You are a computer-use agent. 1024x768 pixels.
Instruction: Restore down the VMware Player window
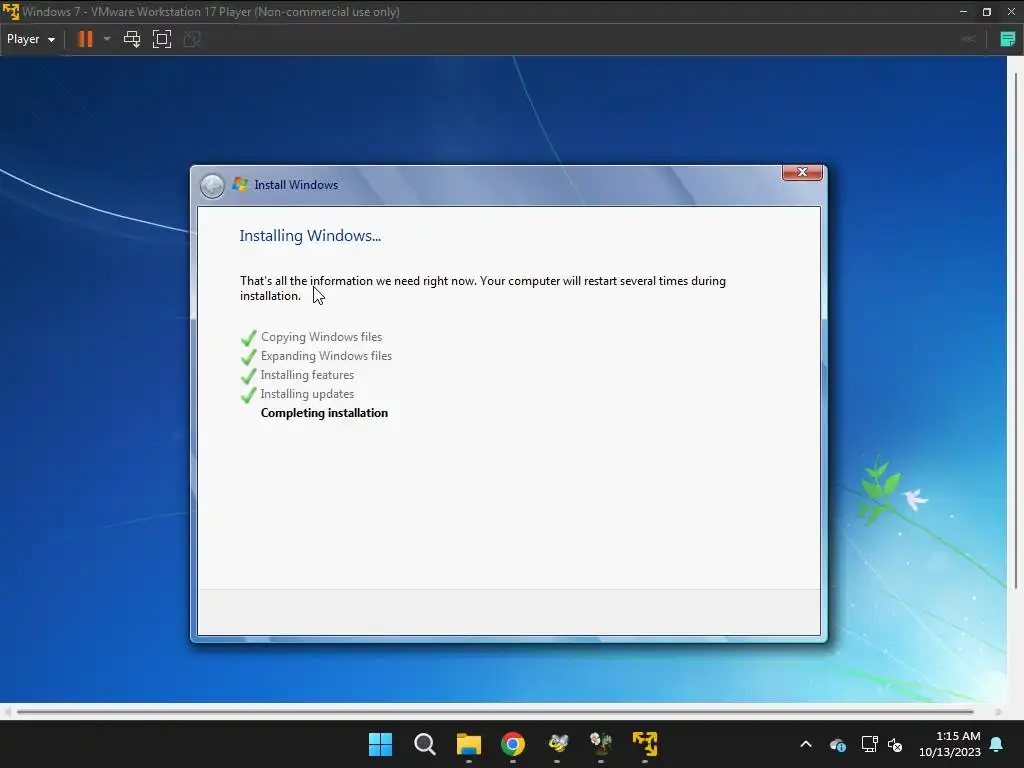[x=987, y=12]
